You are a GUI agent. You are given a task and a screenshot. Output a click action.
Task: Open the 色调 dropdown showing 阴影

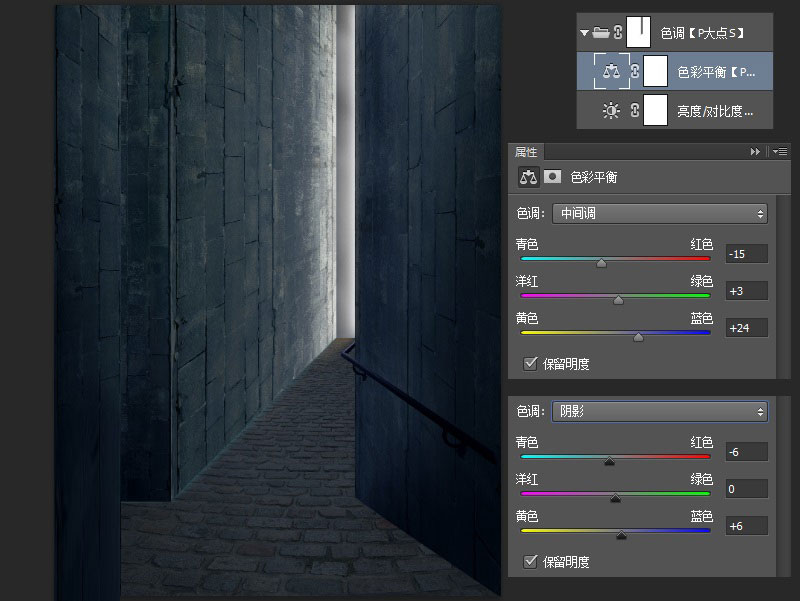pos(660,411)
